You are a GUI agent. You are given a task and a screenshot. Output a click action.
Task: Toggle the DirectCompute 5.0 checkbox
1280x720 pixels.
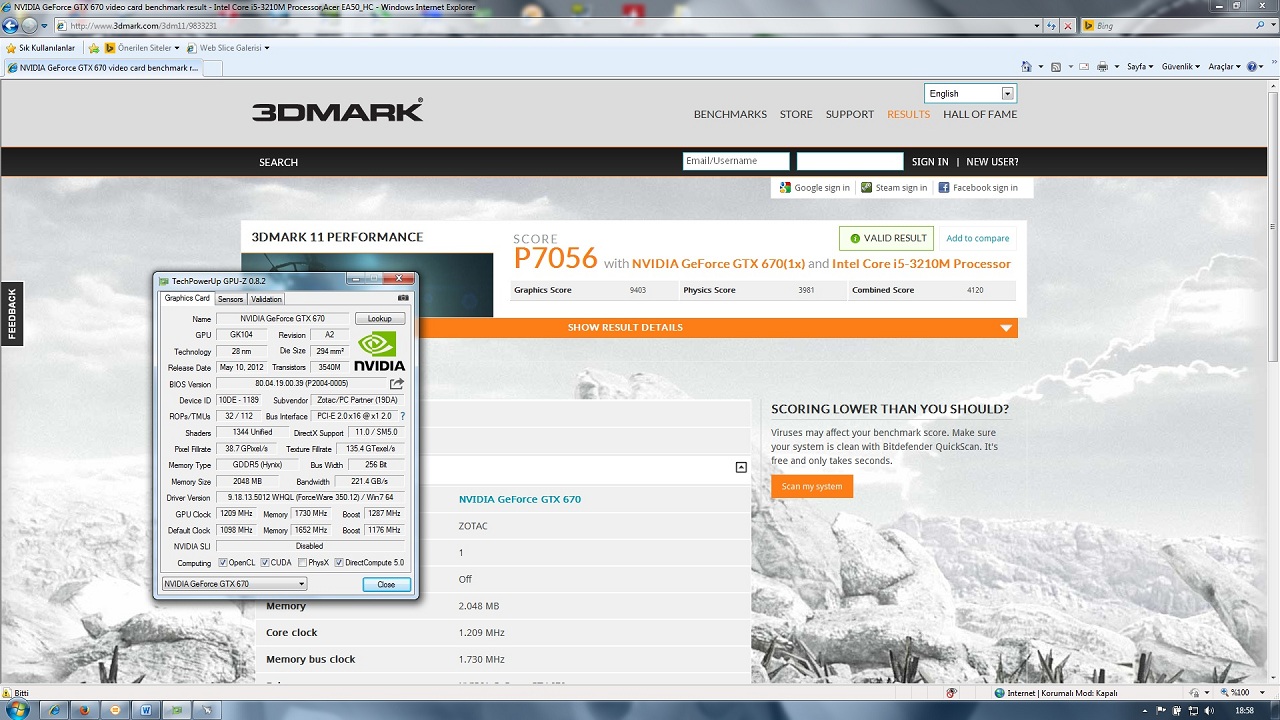point(339,562)
